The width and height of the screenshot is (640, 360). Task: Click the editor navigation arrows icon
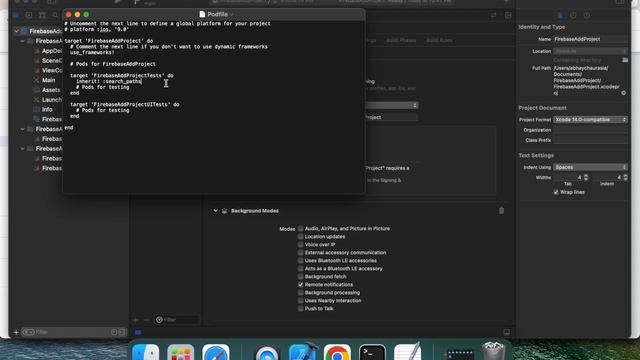493,16
